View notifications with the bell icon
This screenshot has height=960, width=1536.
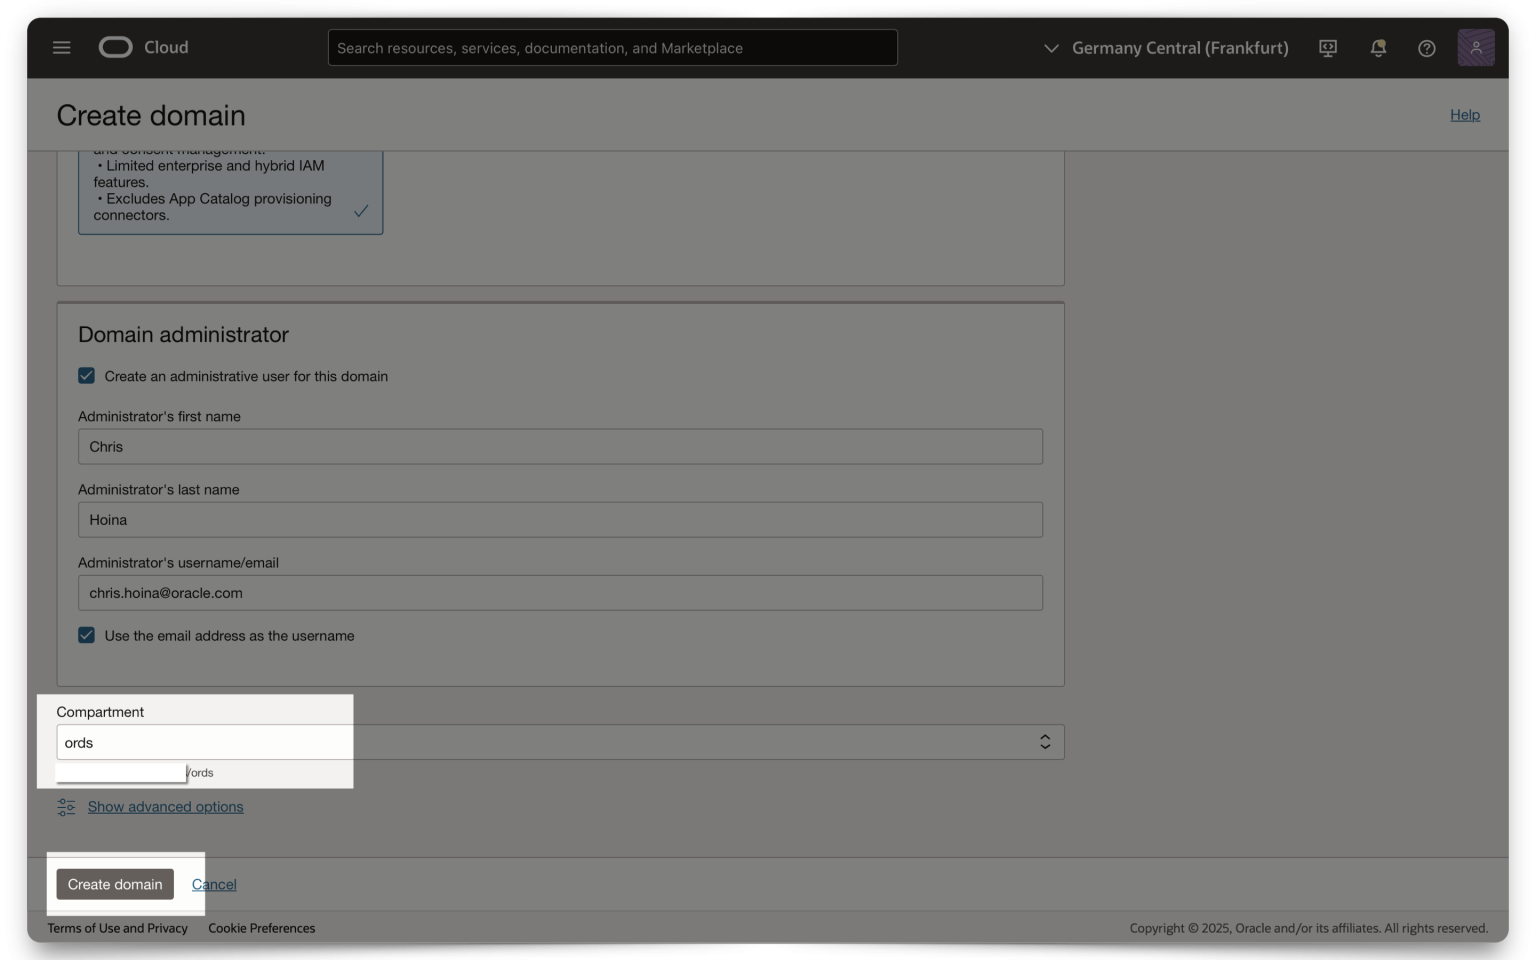point(1377,47)
